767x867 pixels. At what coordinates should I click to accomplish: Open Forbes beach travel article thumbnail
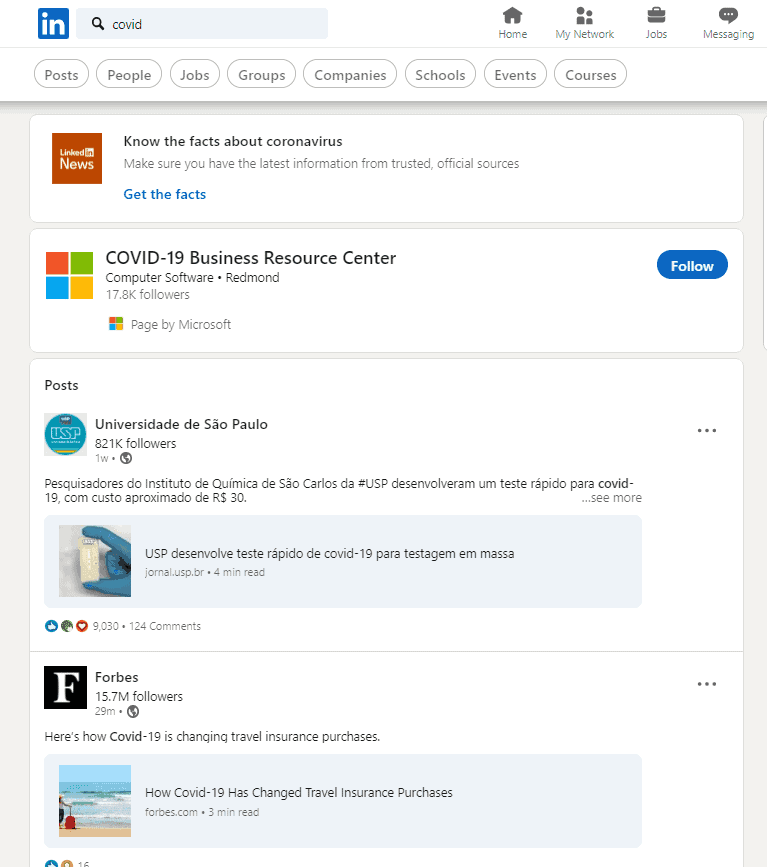coord(95,801)
